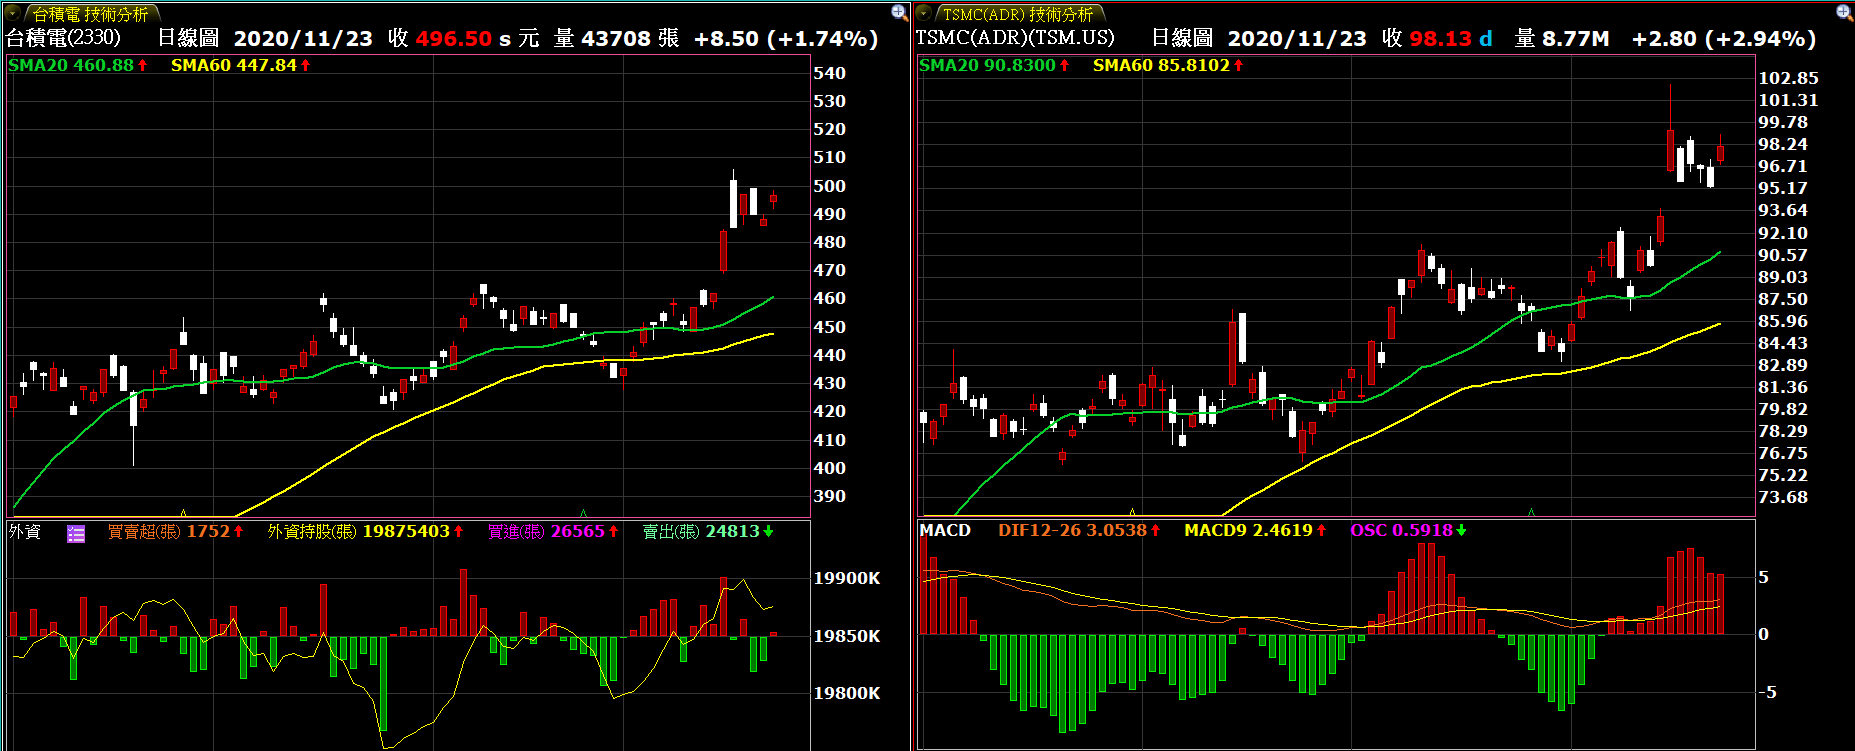This screenshot has width=1855, height=751.
Task: Click closing price 496.50 in 台積電 header
Action: coord(453,38)
